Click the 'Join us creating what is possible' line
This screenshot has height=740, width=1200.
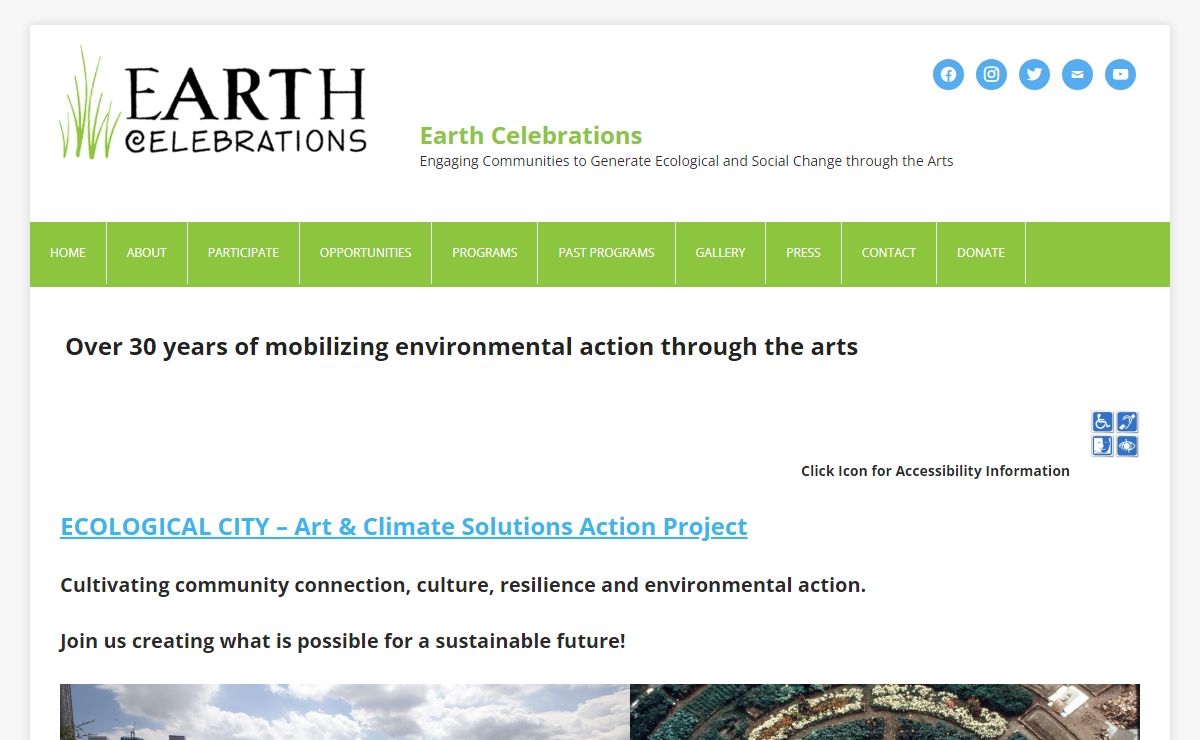343,641
